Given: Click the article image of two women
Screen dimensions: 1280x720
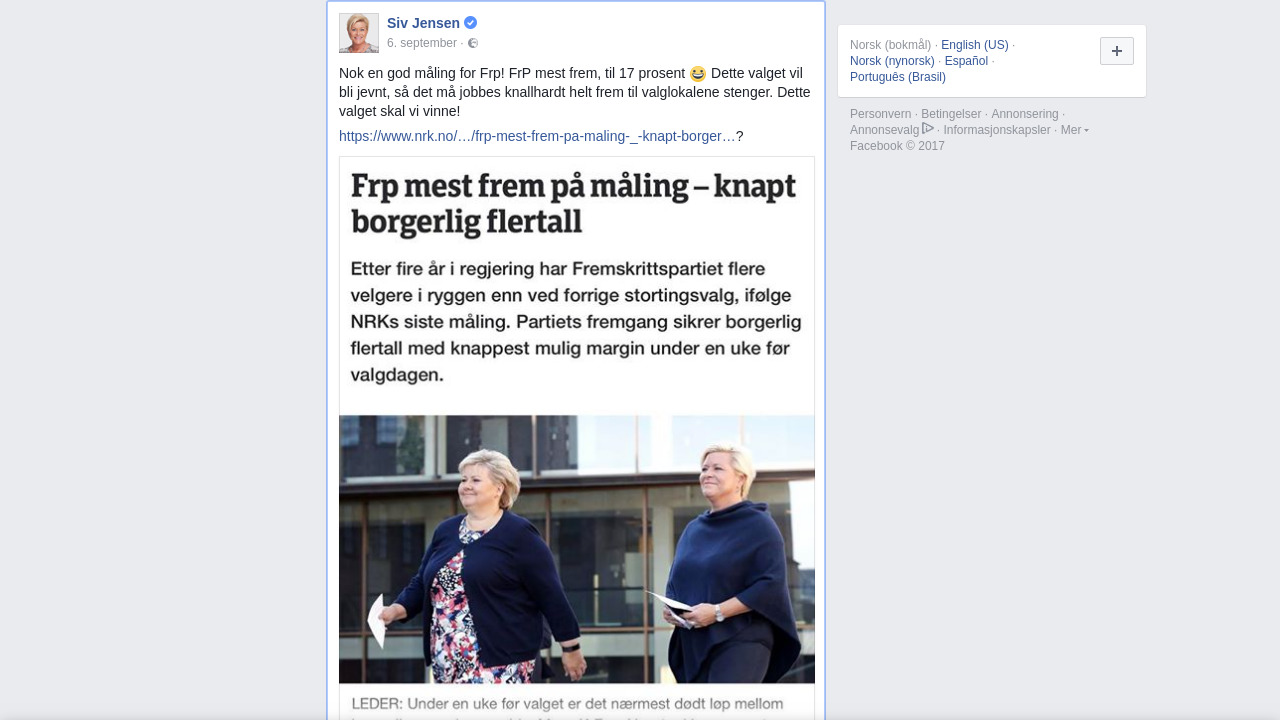Looking at the screenshot, I should point(577,549).
